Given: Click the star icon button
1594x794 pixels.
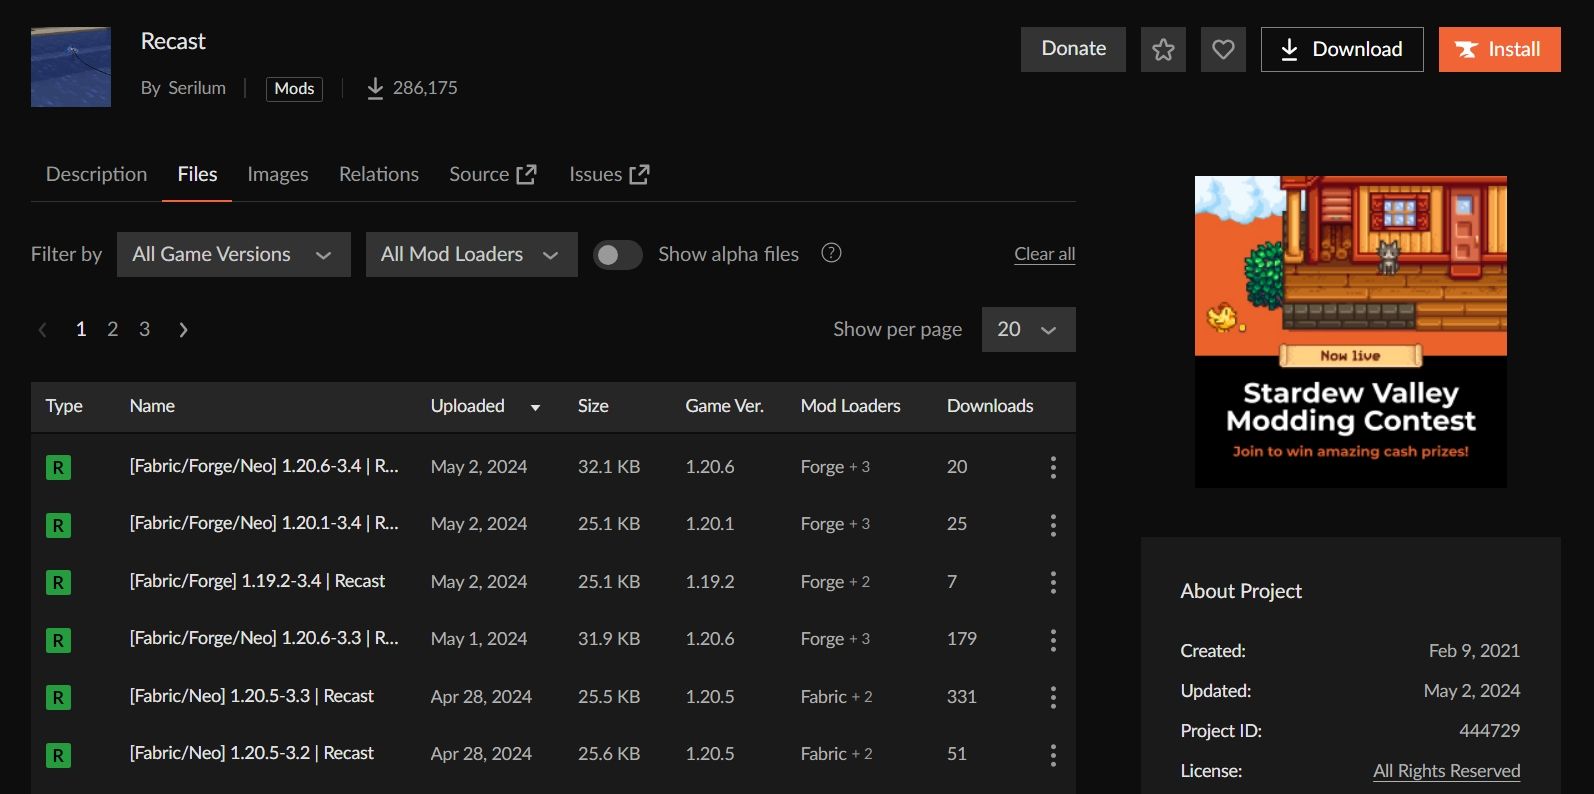Looking at the screenshot, I should tap(1163, 49).
